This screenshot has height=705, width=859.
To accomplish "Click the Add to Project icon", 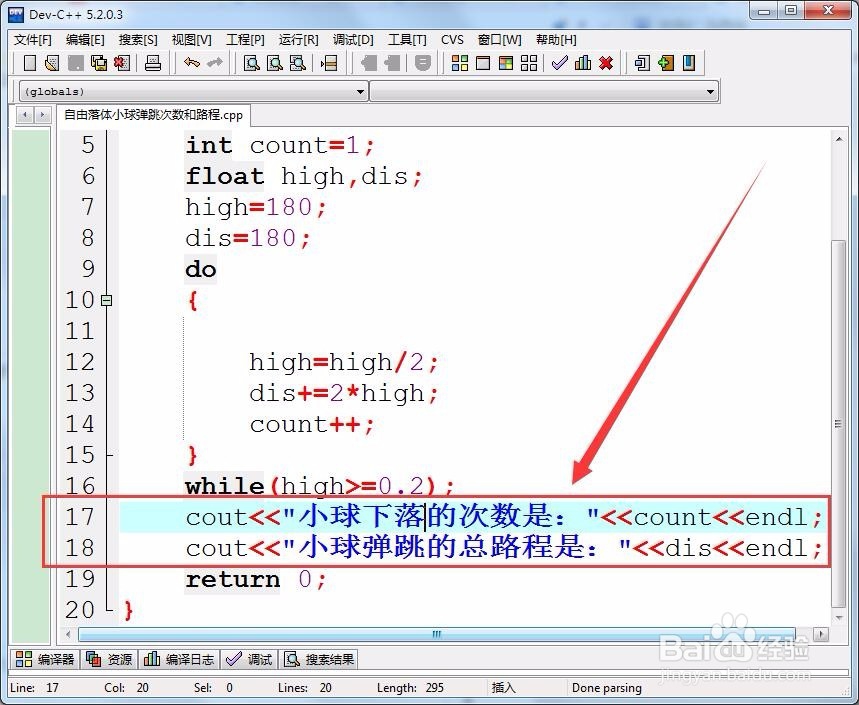I will tap(666, 63).
